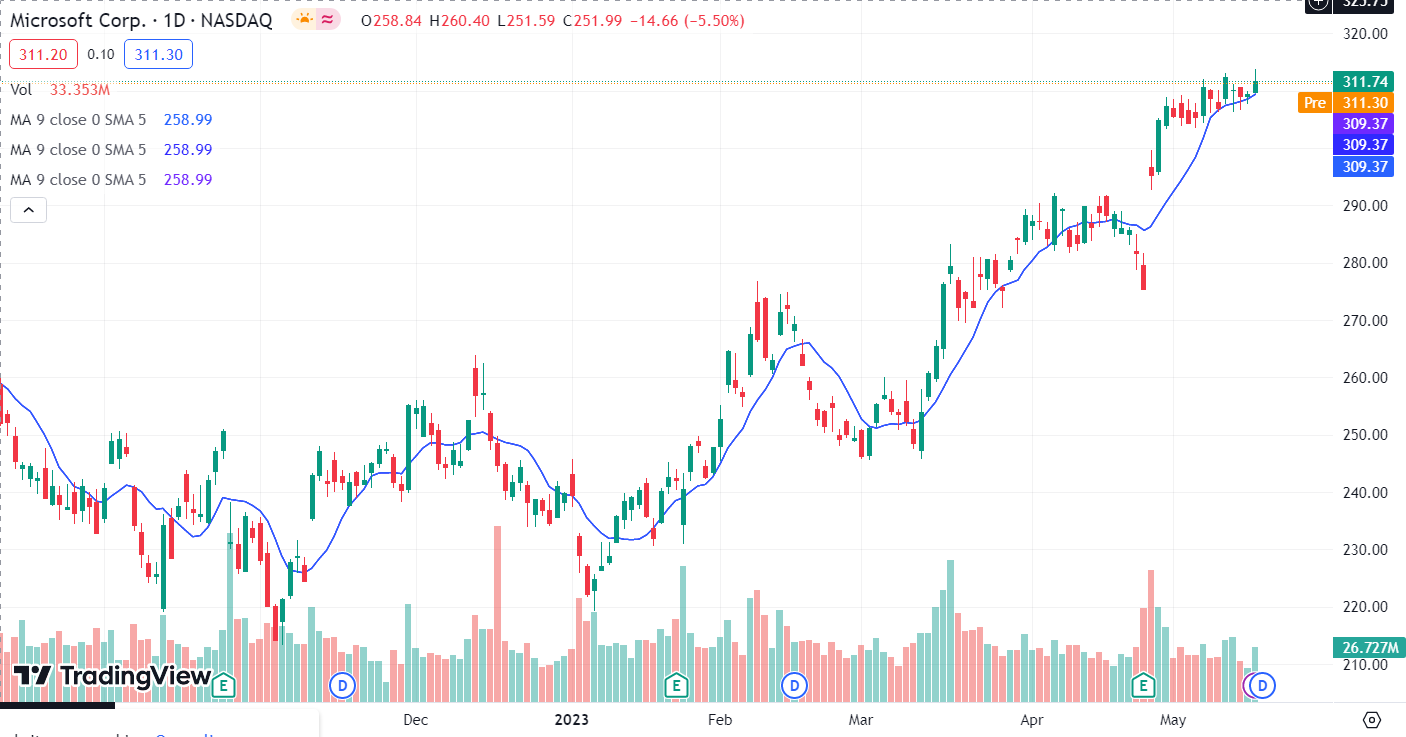Collapse the indicator legend with chevron button
1406x737 pixels.
pyautogui.click(x=29, y=210)
